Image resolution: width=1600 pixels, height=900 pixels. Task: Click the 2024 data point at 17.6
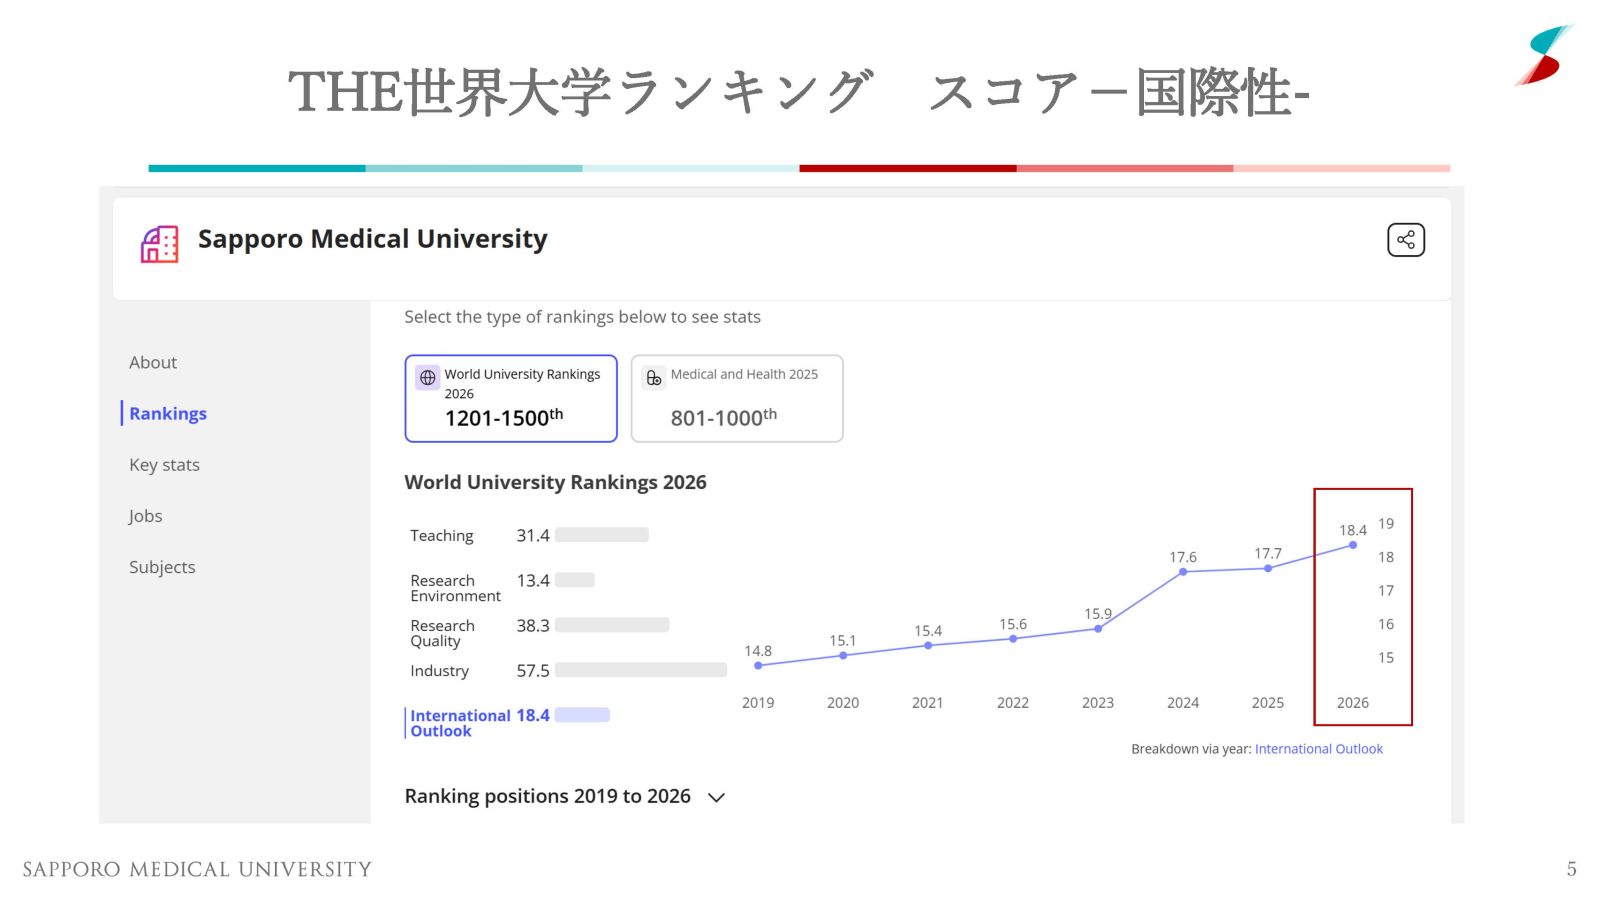[1183, 572]
